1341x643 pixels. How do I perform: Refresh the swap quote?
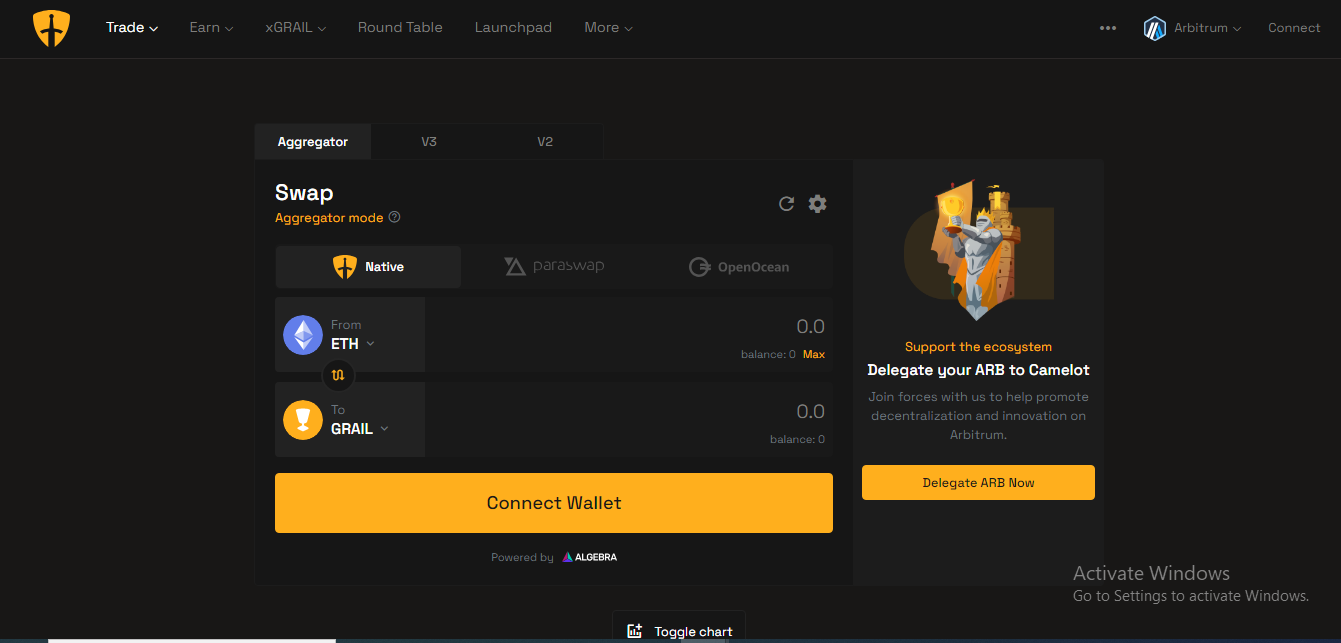pos(786,204)
